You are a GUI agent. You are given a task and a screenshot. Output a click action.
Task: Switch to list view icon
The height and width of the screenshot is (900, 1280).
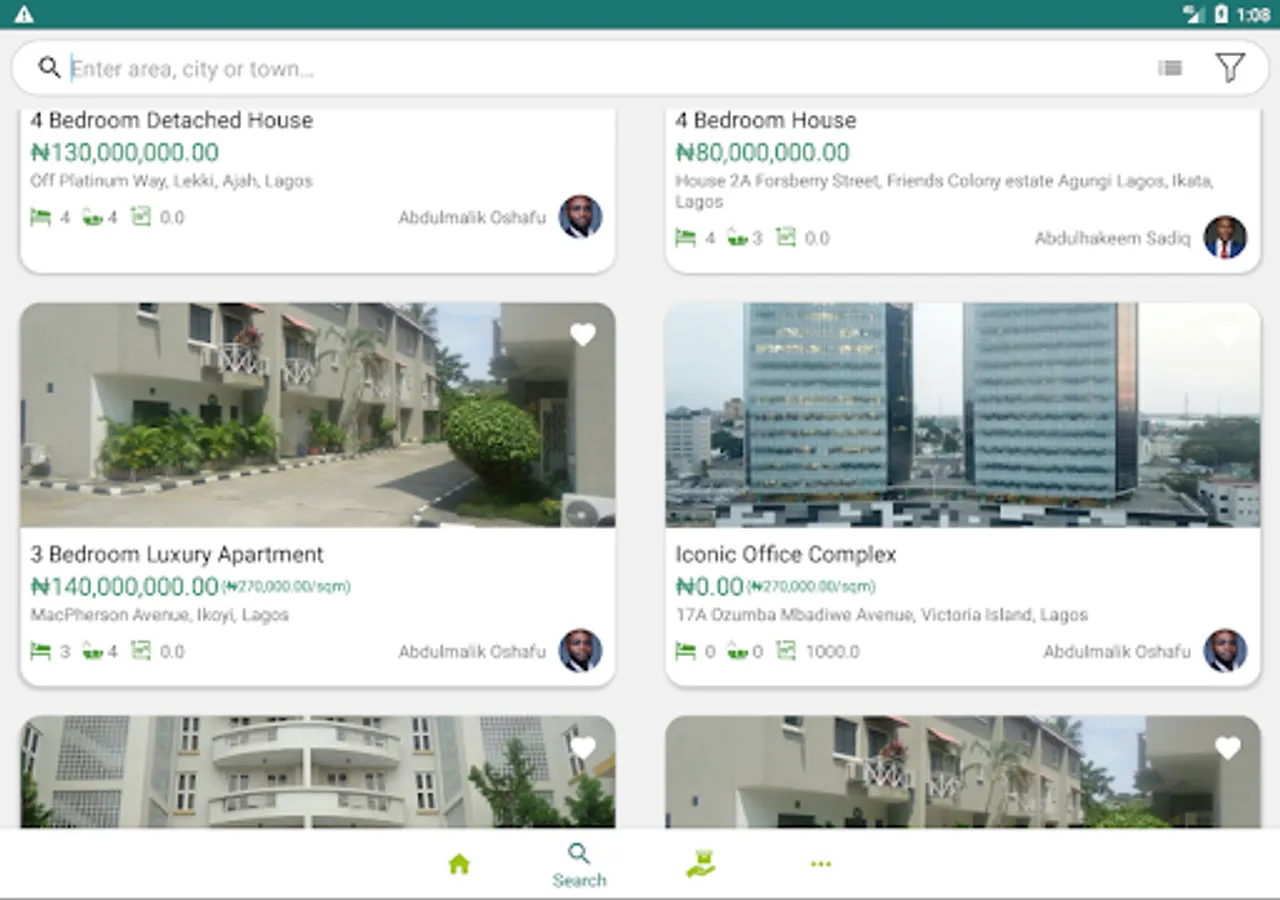point(1170,68)
